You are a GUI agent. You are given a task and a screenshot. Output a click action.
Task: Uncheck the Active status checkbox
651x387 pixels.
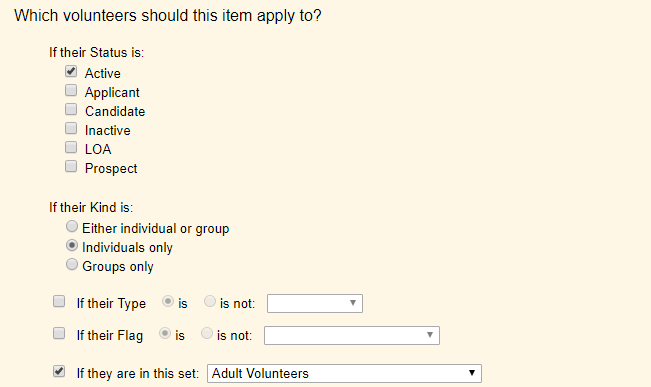pos(71,71)
